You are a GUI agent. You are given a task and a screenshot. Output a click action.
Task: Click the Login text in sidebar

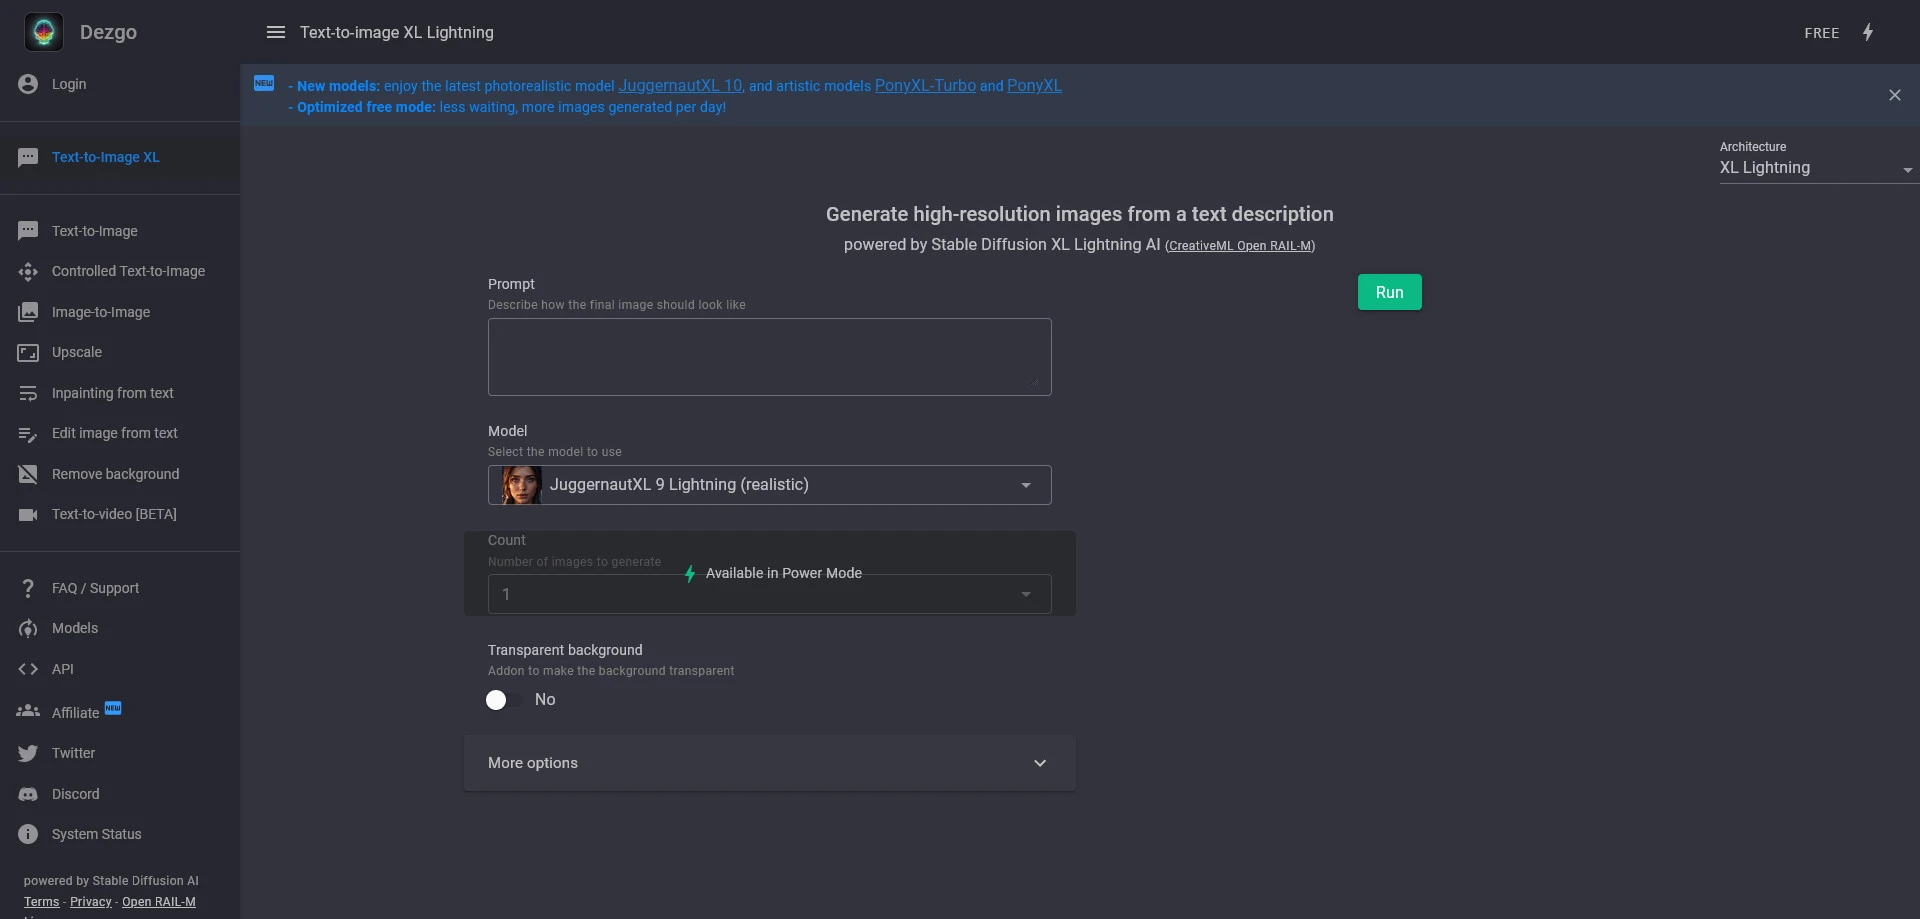click(x=69, y=84)
